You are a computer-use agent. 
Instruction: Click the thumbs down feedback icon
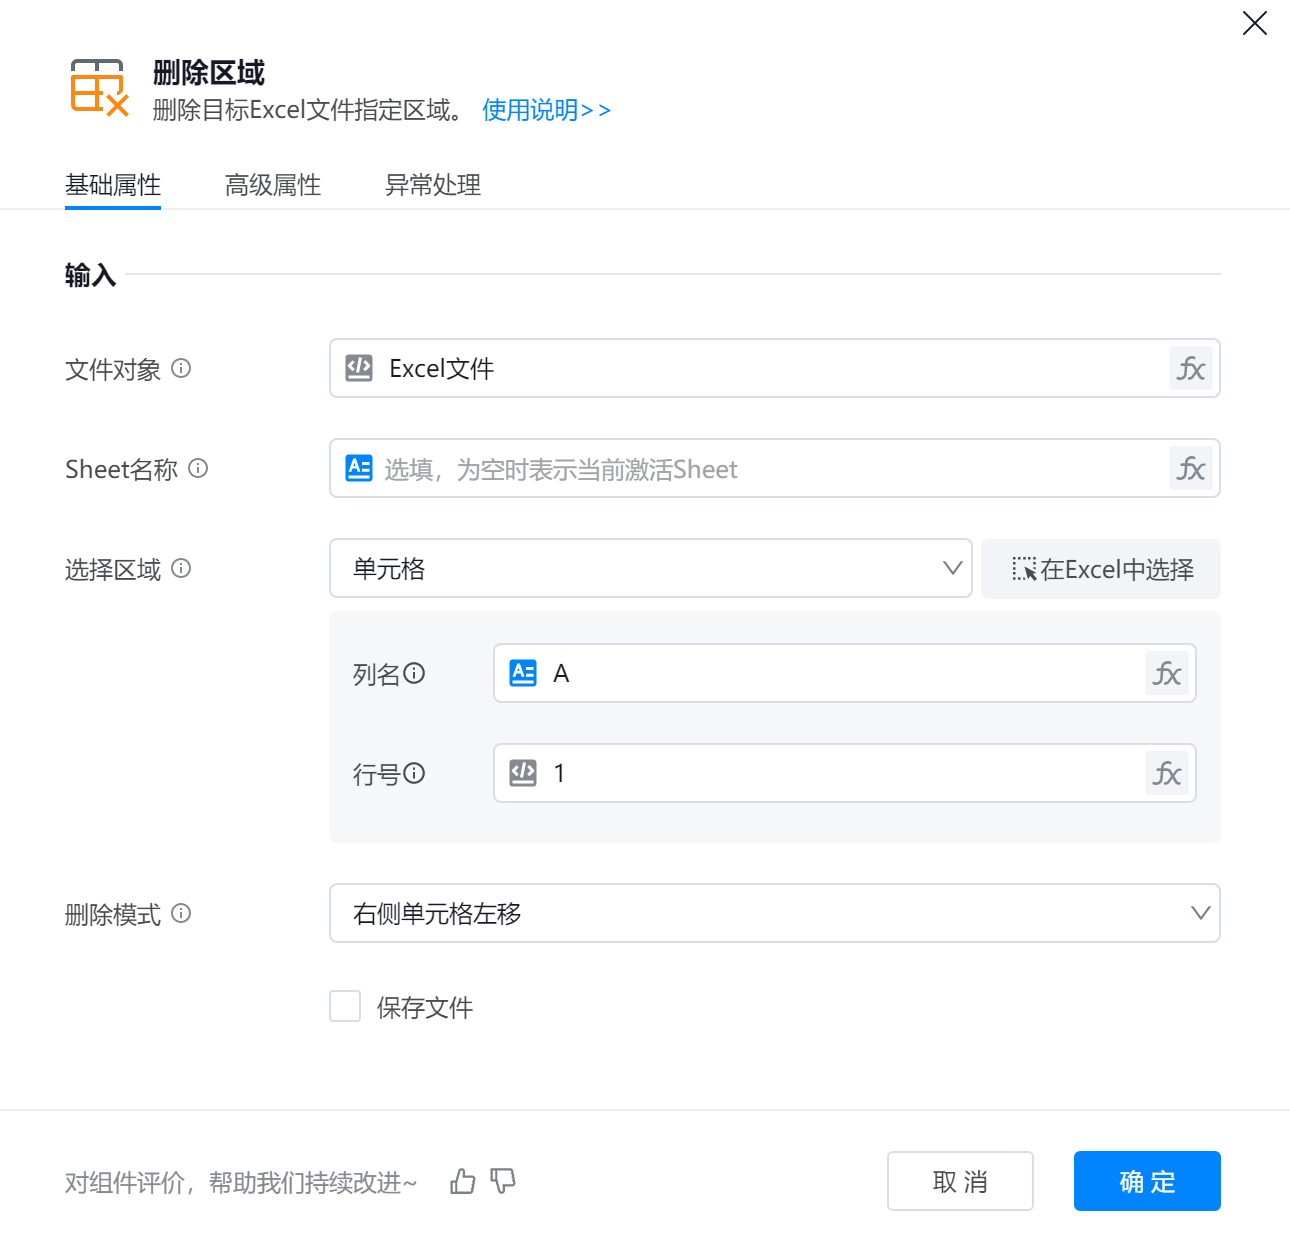point(503,1182)
